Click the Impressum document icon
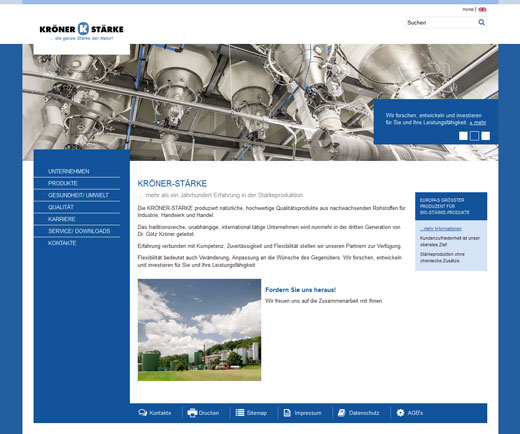The height and width of the screenshot is (434, 520). coord(287,413)
